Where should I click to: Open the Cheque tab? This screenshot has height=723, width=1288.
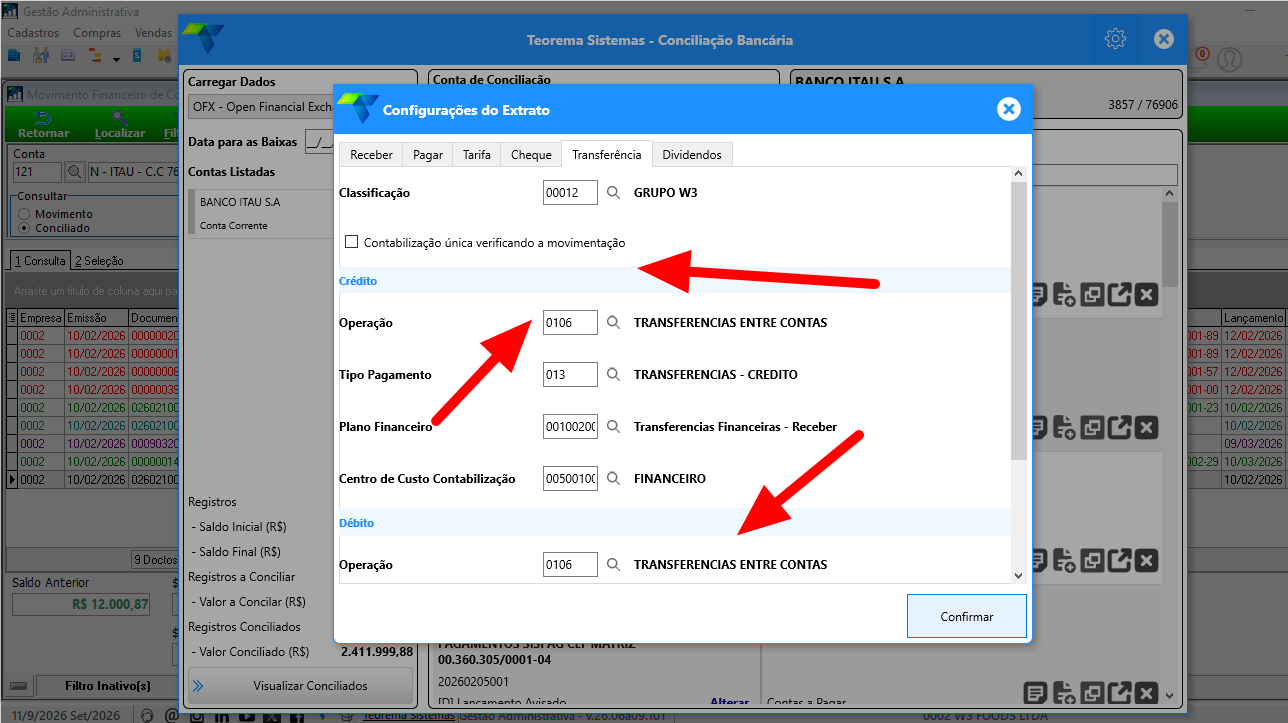pyautogui.click(x=531, y=155)
